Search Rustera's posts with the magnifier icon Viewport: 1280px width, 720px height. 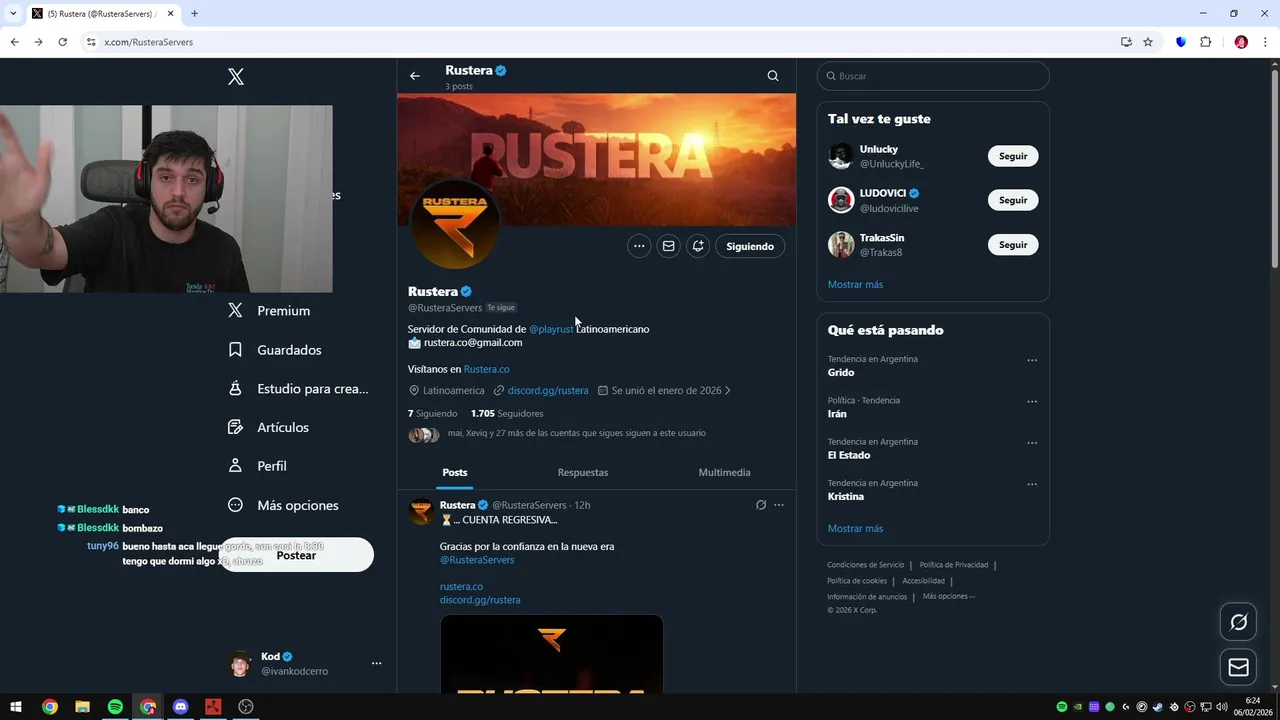[x=773, y=76]
